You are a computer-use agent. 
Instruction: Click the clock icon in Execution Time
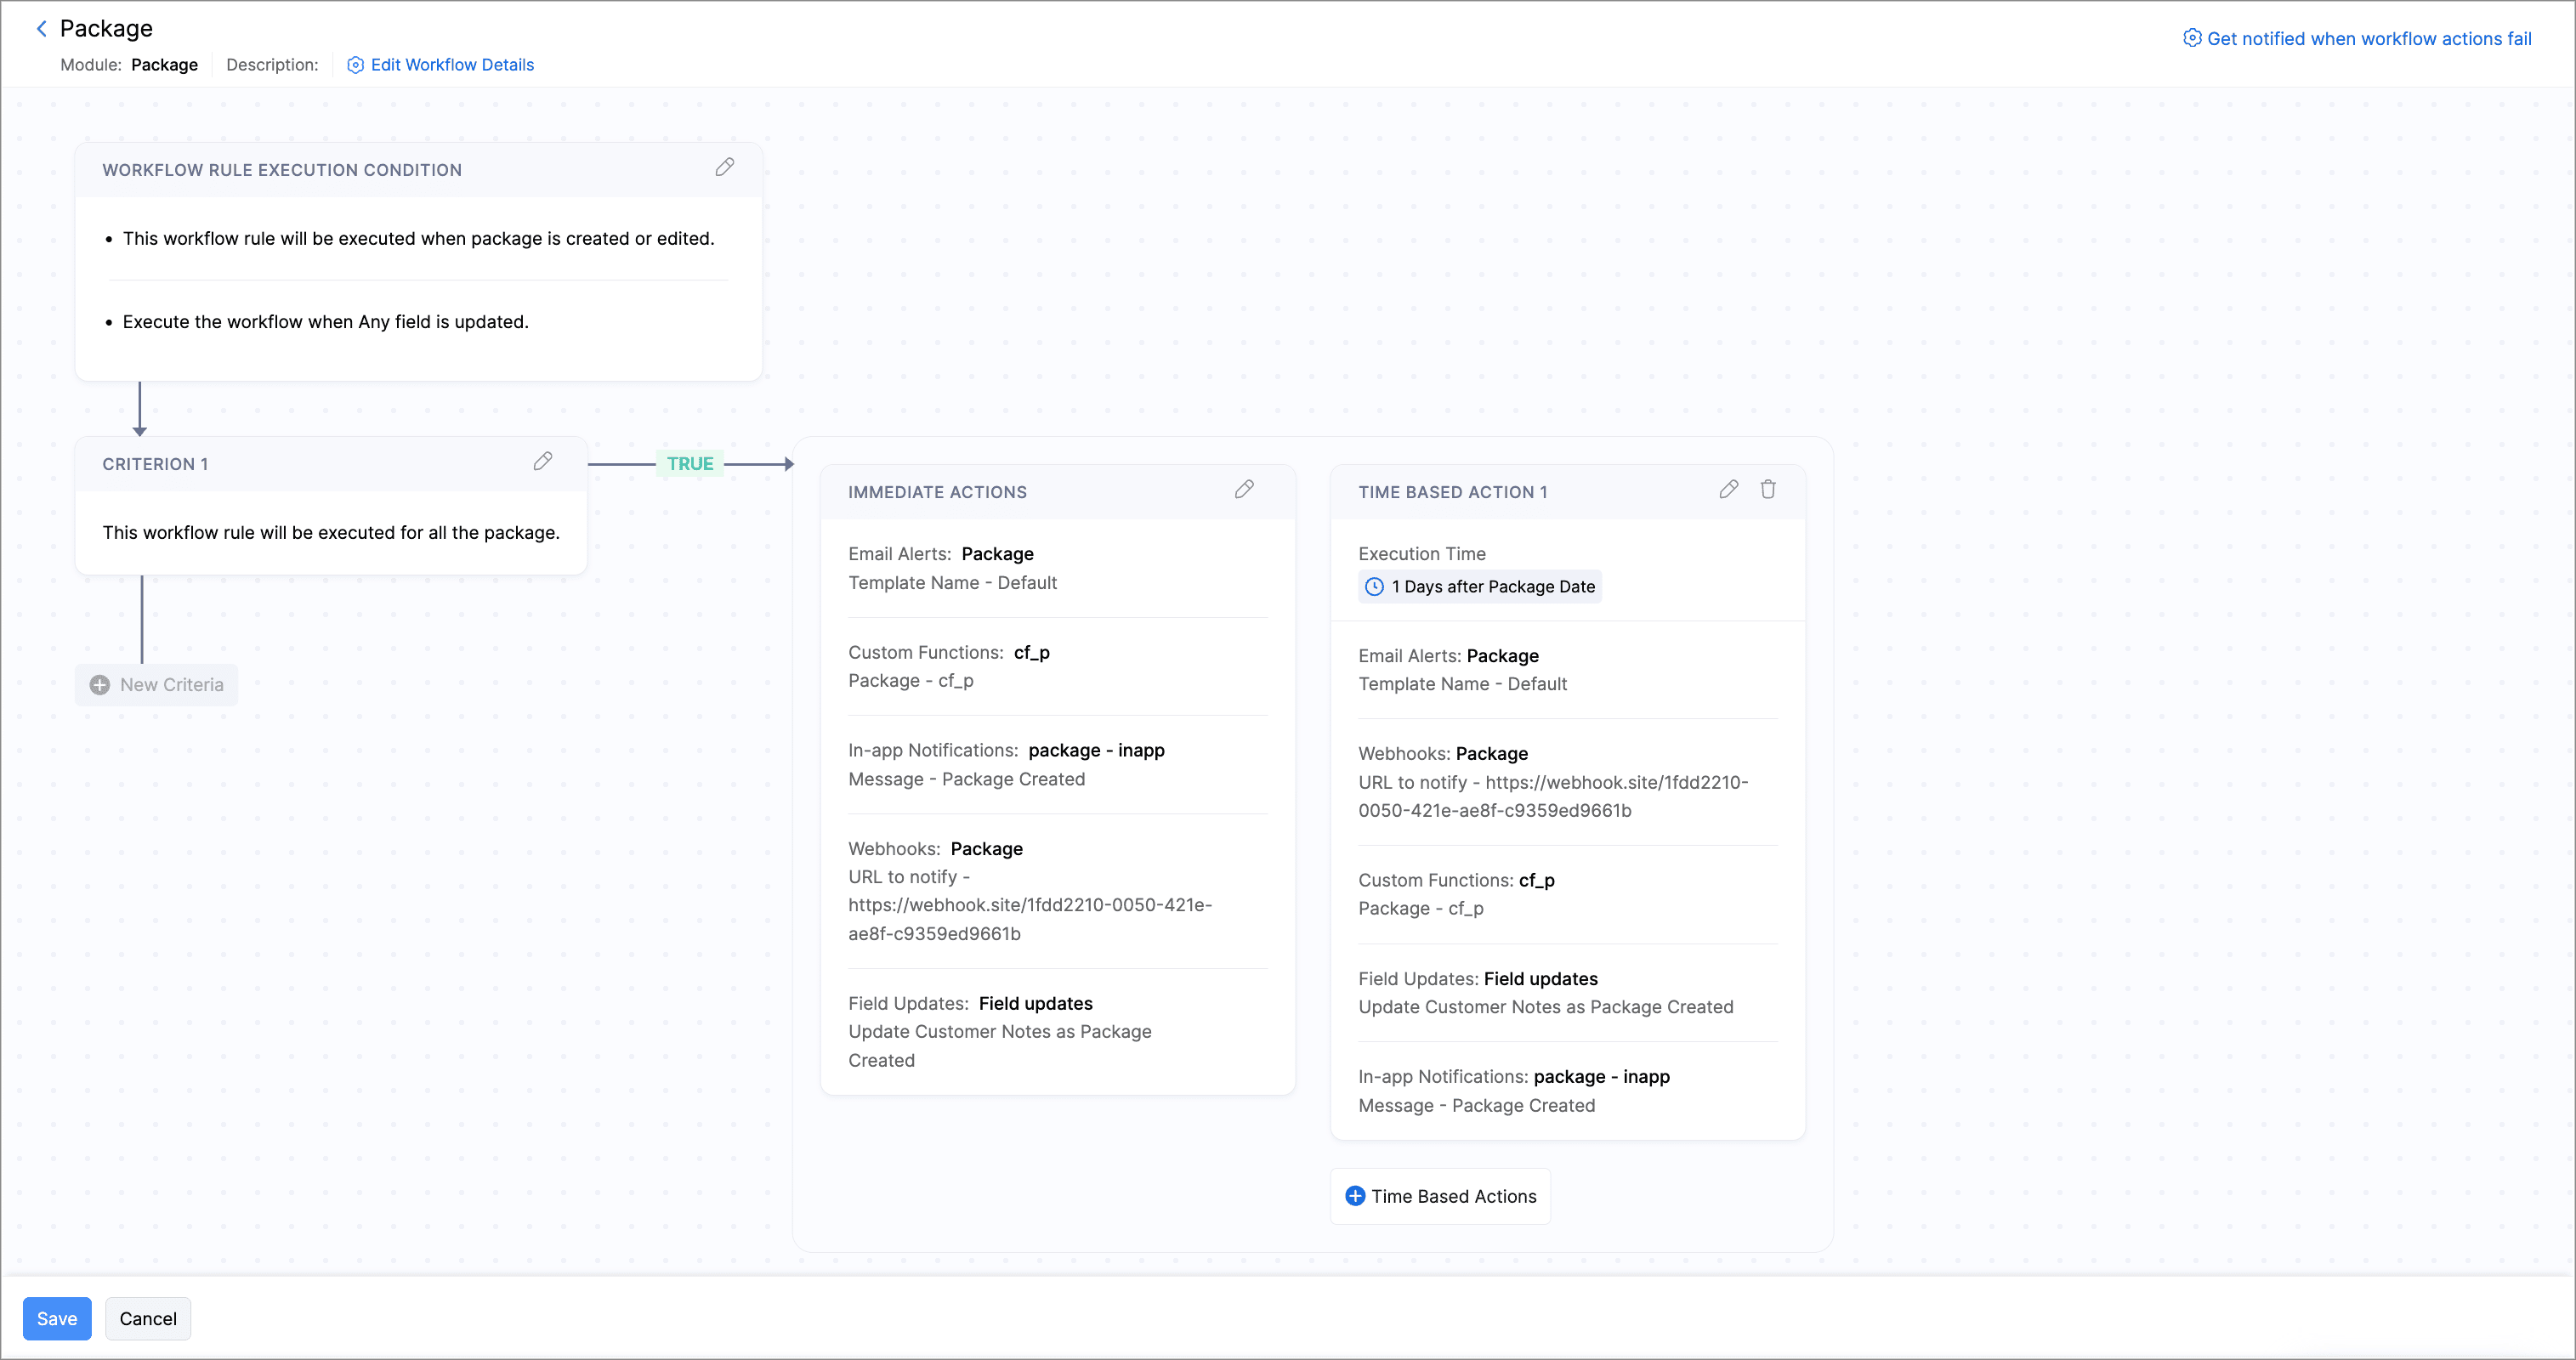[x=1374, y=587]
